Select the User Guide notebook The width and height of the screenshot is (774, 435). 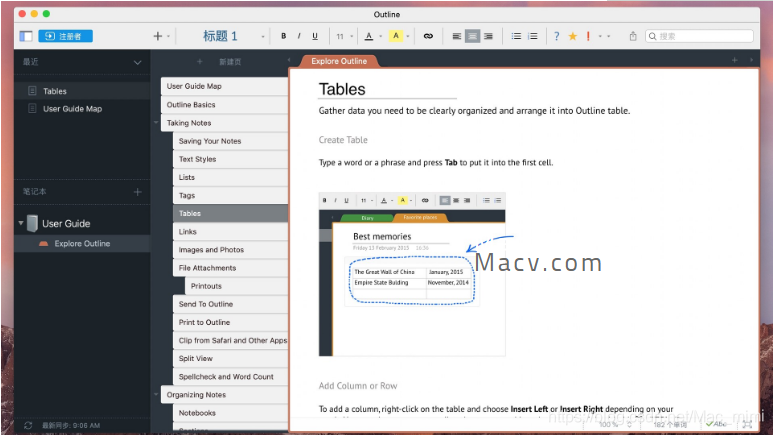pyautogui.click(x=66, y=224)
